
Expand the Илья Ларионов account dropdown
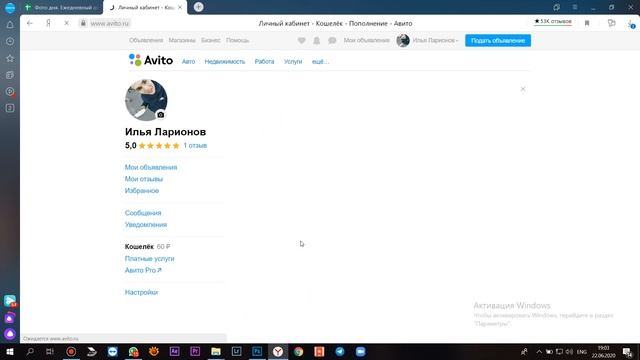435,40
